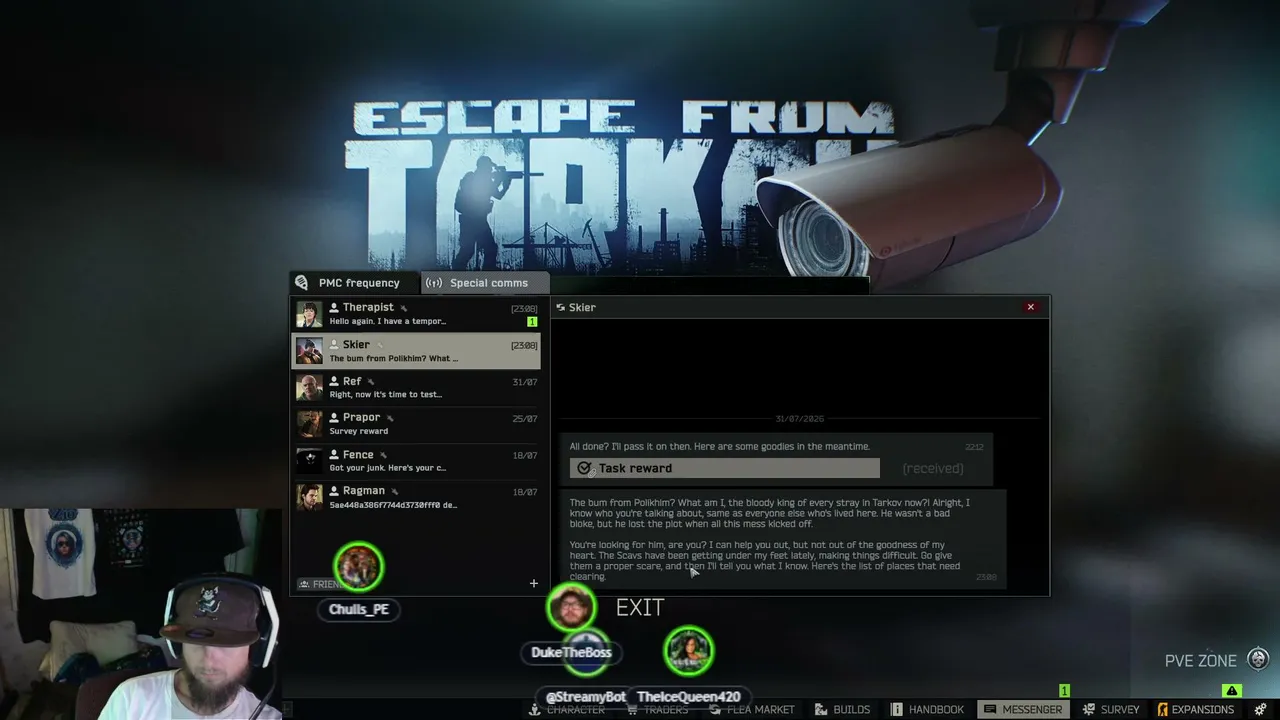Click the PMC frequency tab icon

tap(302, 283)
